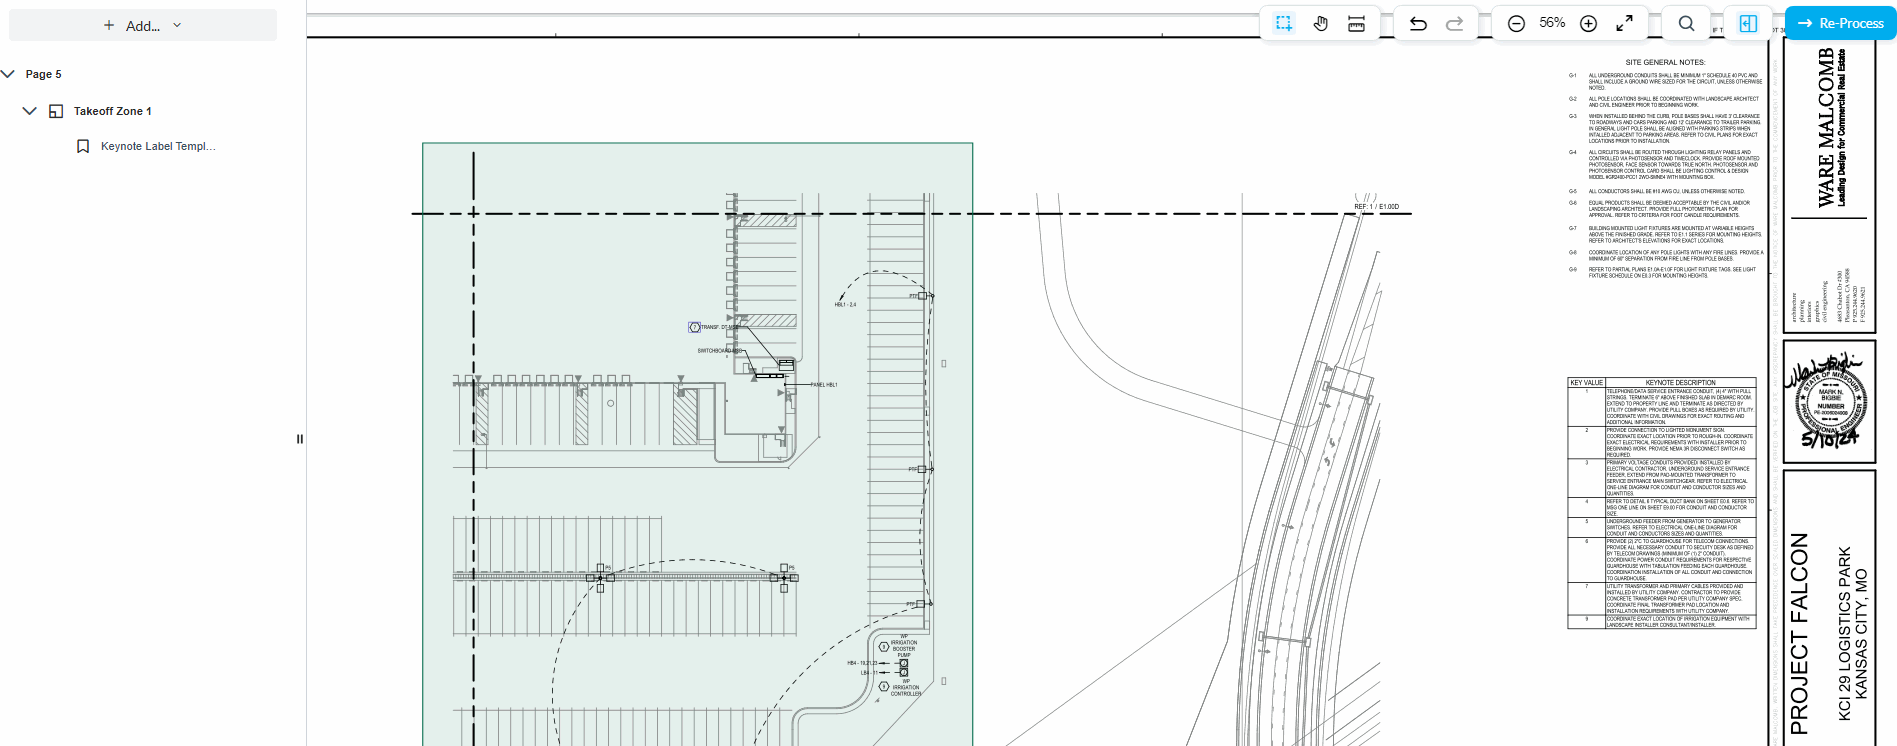
Task: Choose the ruler measure tool
Action: [1356, 23]
